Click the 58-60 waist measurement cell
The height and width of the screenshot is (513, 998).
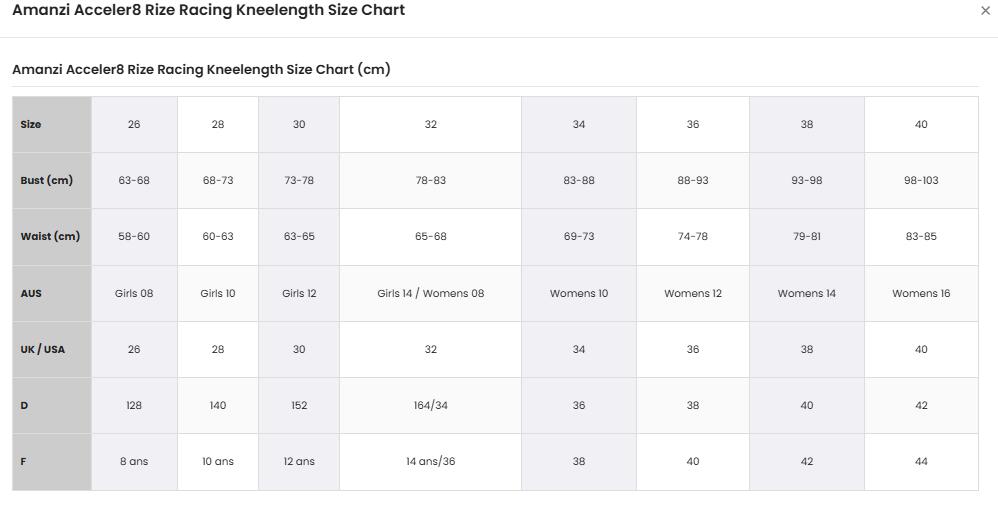134,237
